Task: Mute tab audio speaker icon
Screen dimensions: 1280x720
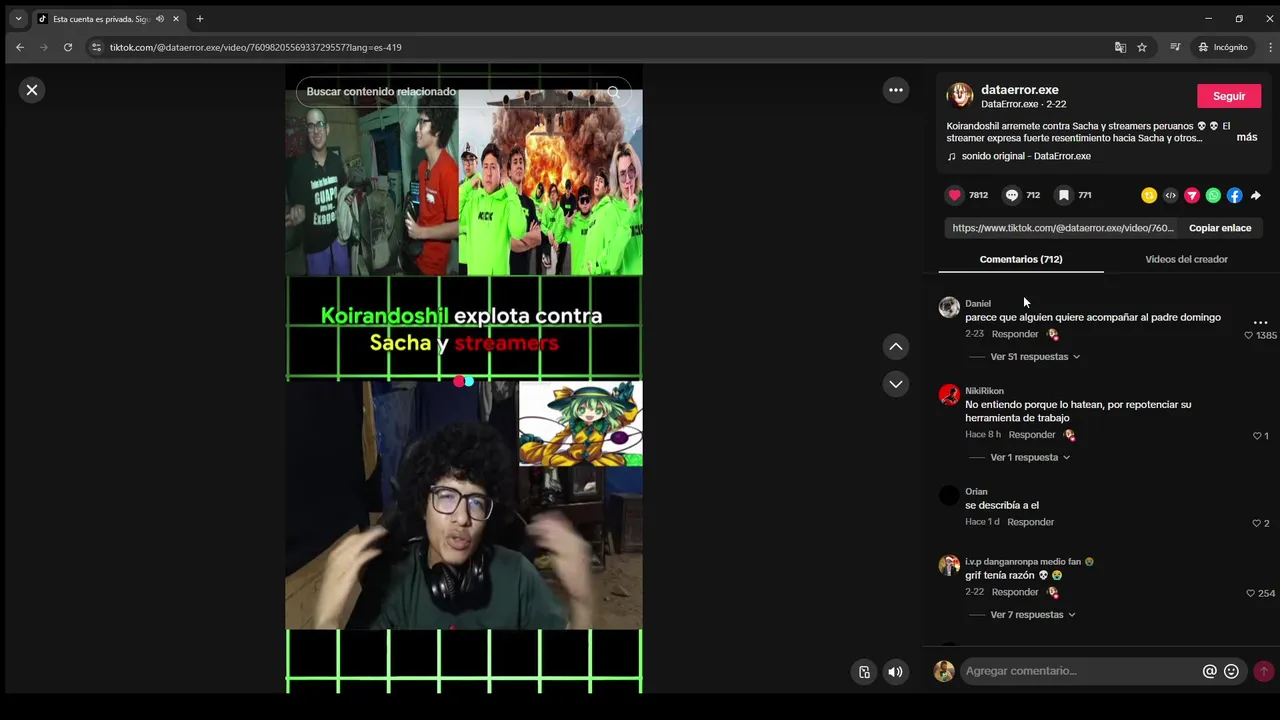Action: point(160,19)
